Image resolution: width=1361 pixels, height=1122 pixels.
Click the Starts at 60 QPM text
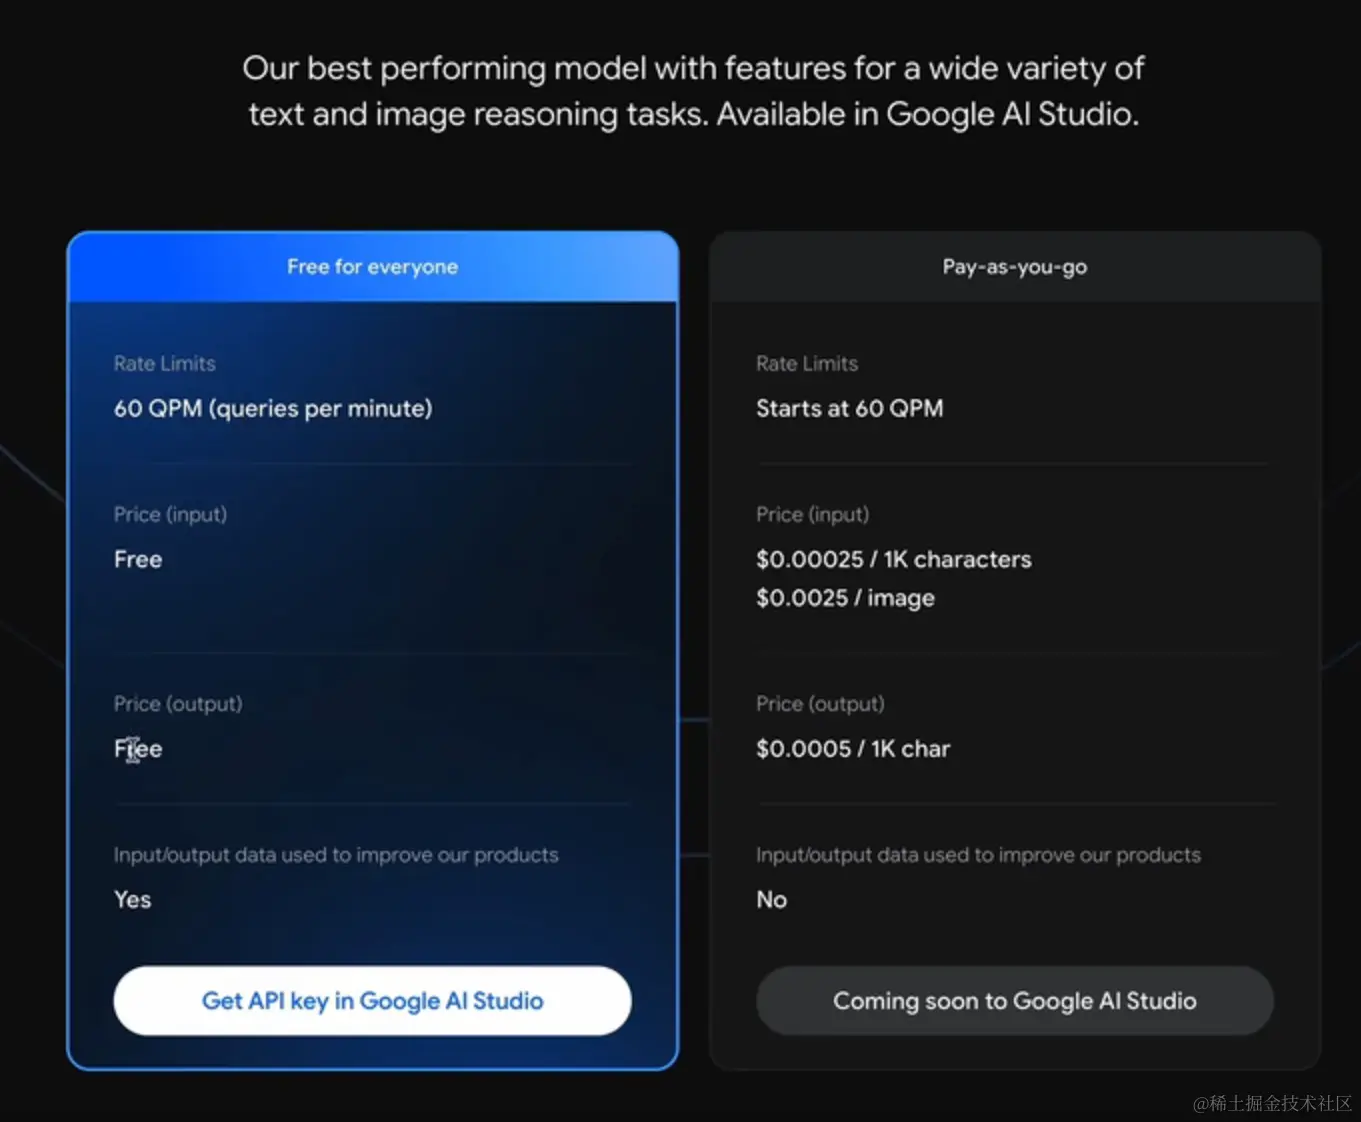(849, 408)
